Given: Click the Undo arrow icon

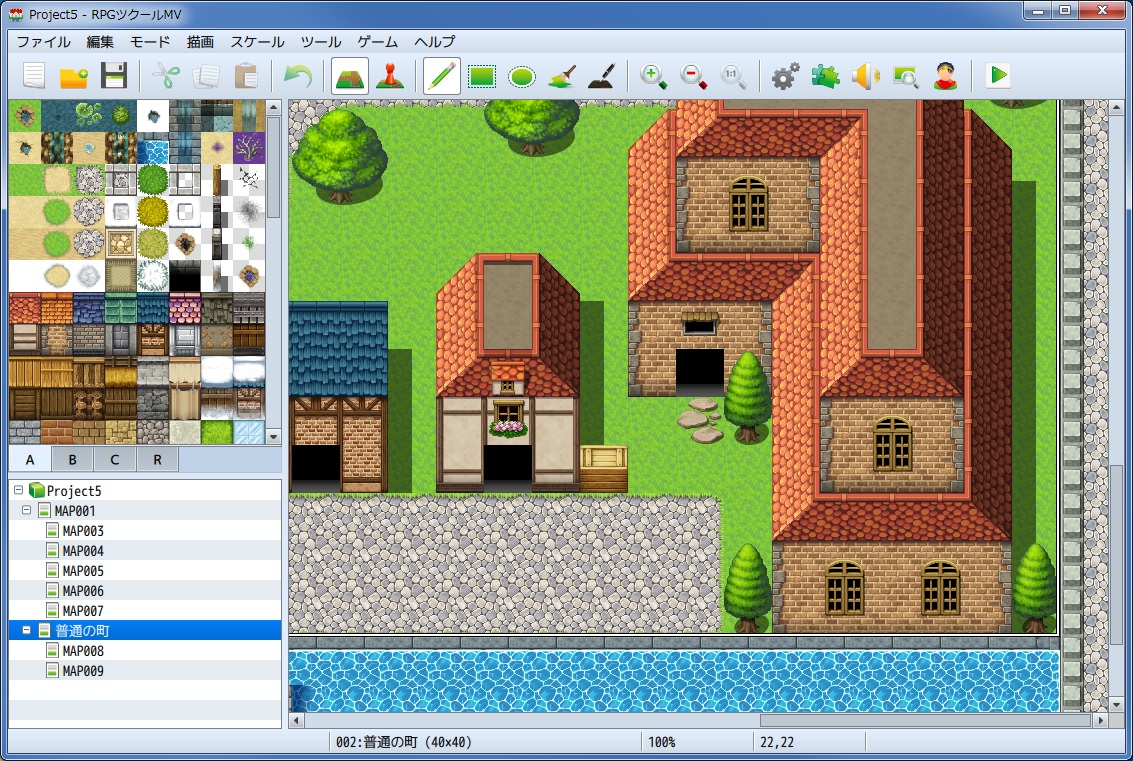Looking at the screenshot, I should pos(298,75).
